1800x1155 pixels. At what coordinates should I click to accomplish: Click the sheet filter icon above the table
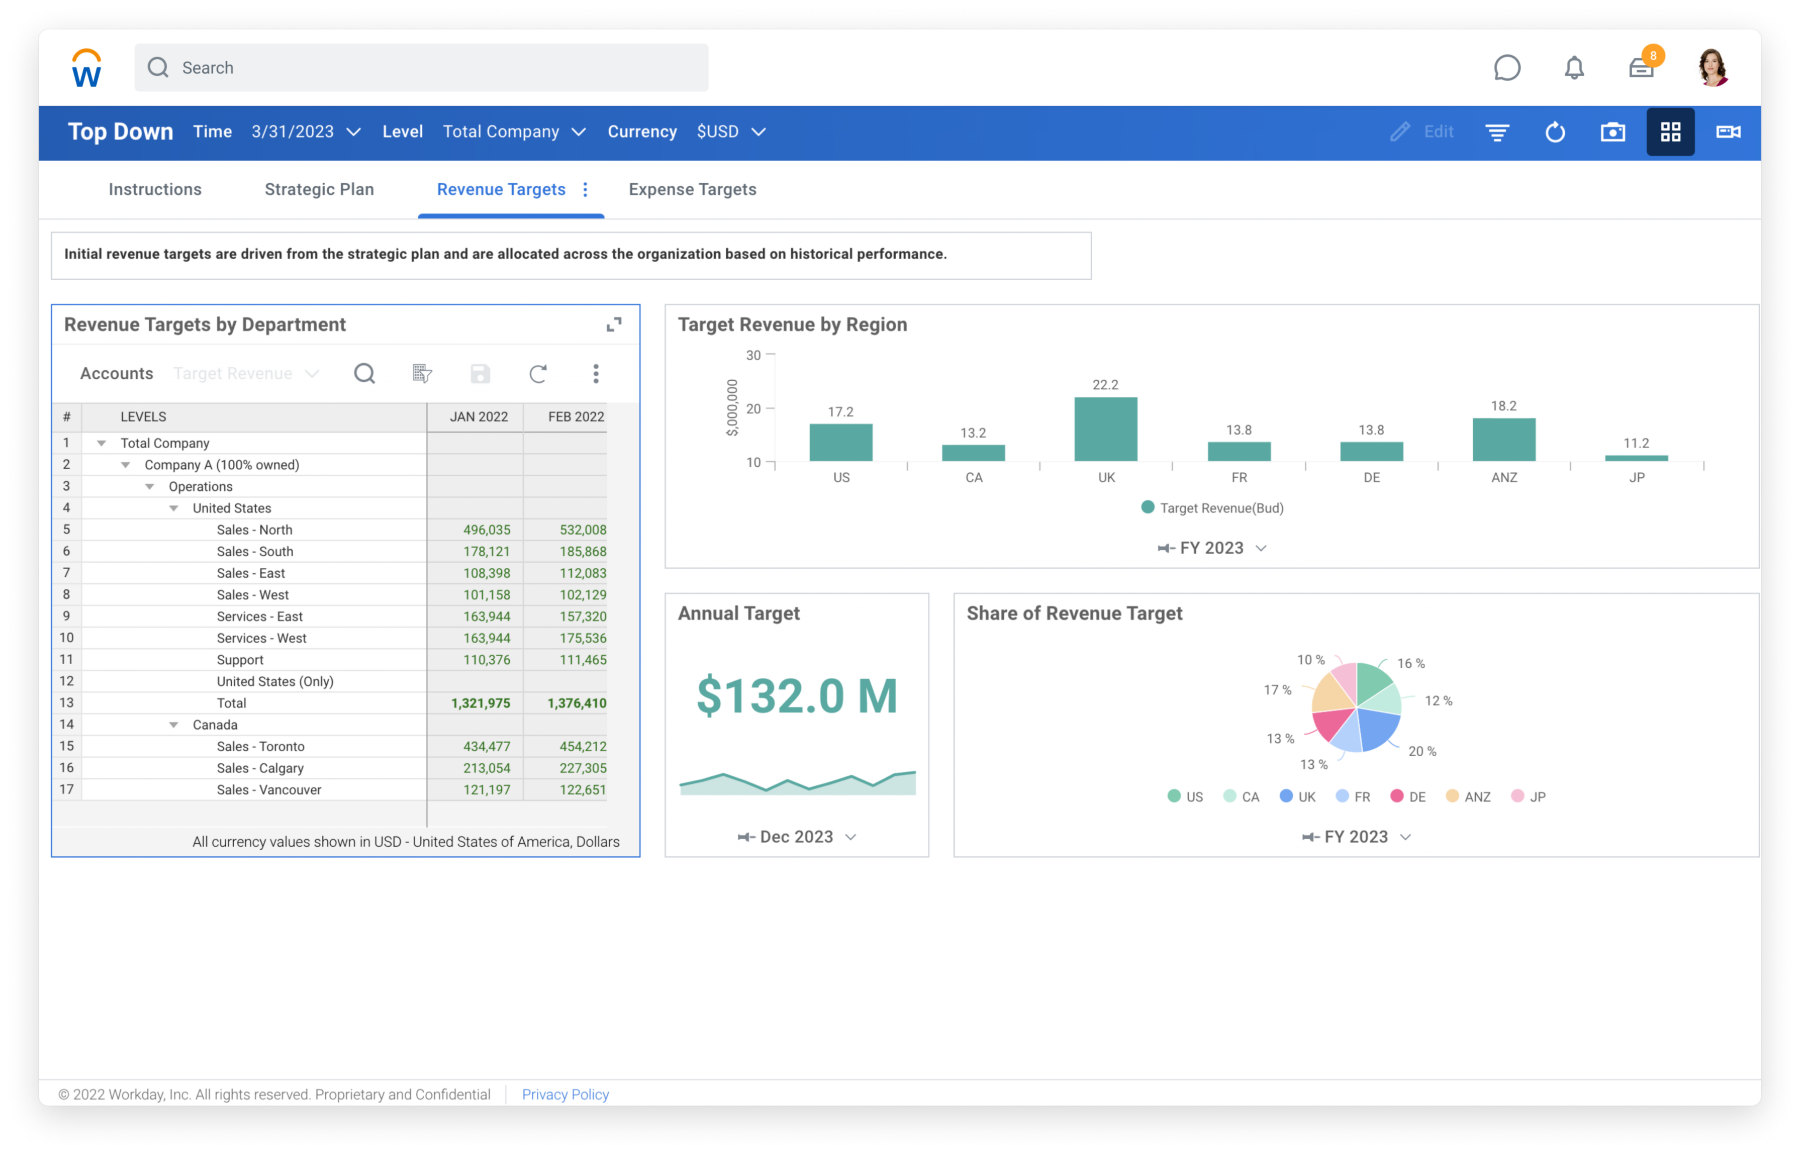422,373
